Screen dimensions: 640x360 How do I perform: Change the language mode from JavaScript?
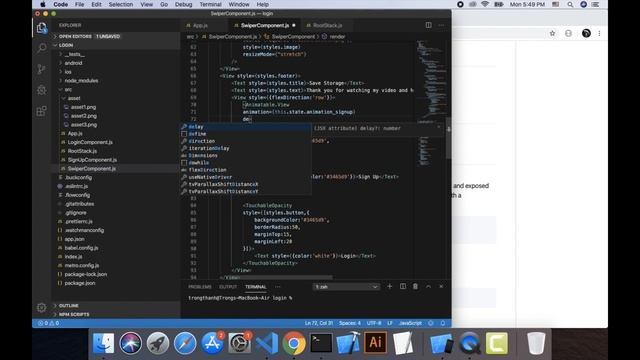410,323
